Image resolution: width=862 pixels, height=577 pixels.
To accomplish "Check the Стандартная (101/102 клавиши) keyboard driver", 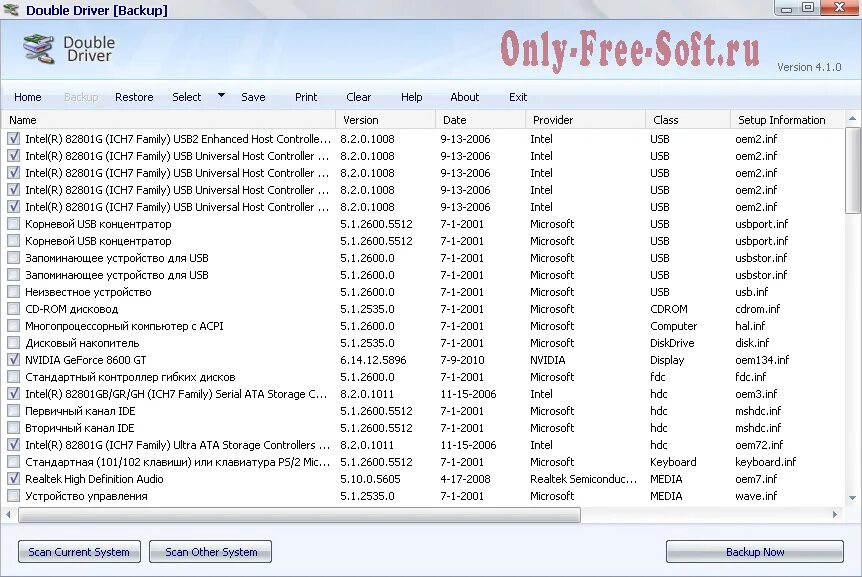I will 14,462.
